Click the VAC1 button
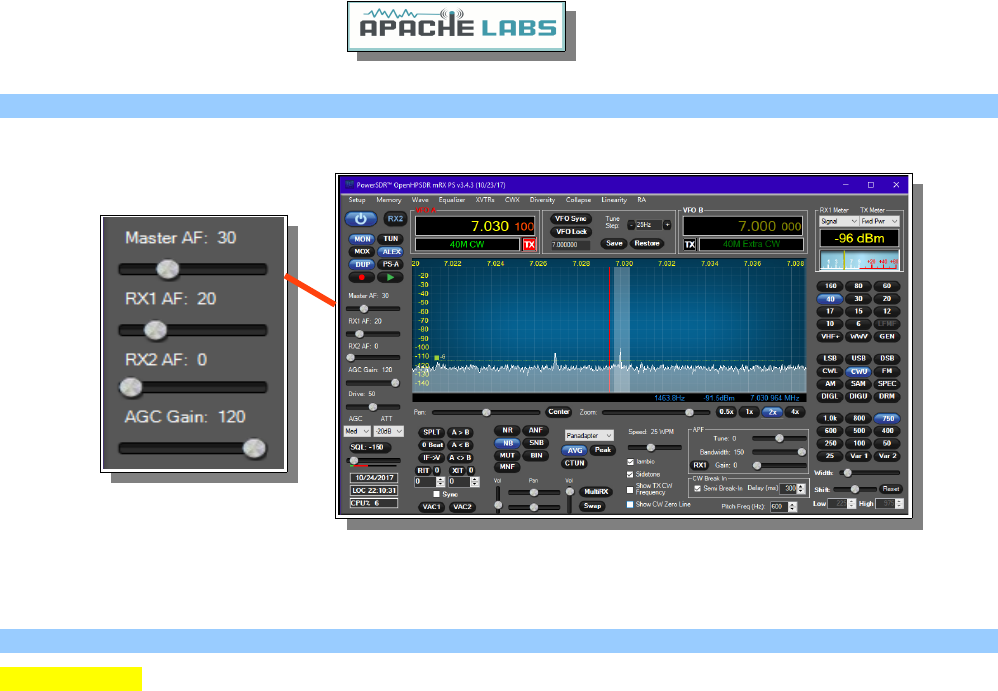The height and width of the screenshot is (691, 998). click(x=432, y=507)
